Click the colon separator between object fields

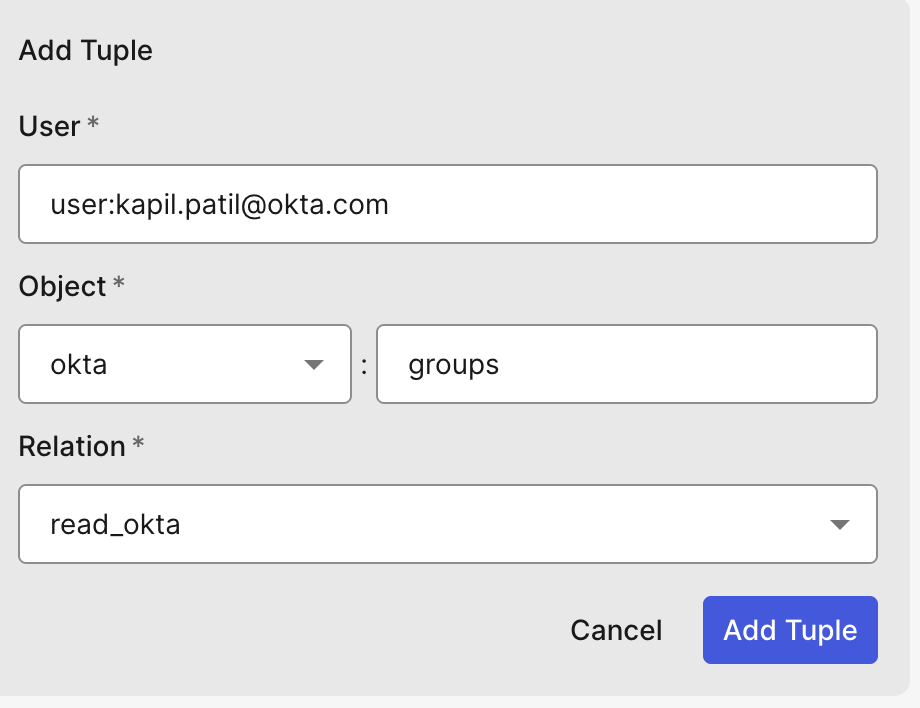(x=364, y=365)
